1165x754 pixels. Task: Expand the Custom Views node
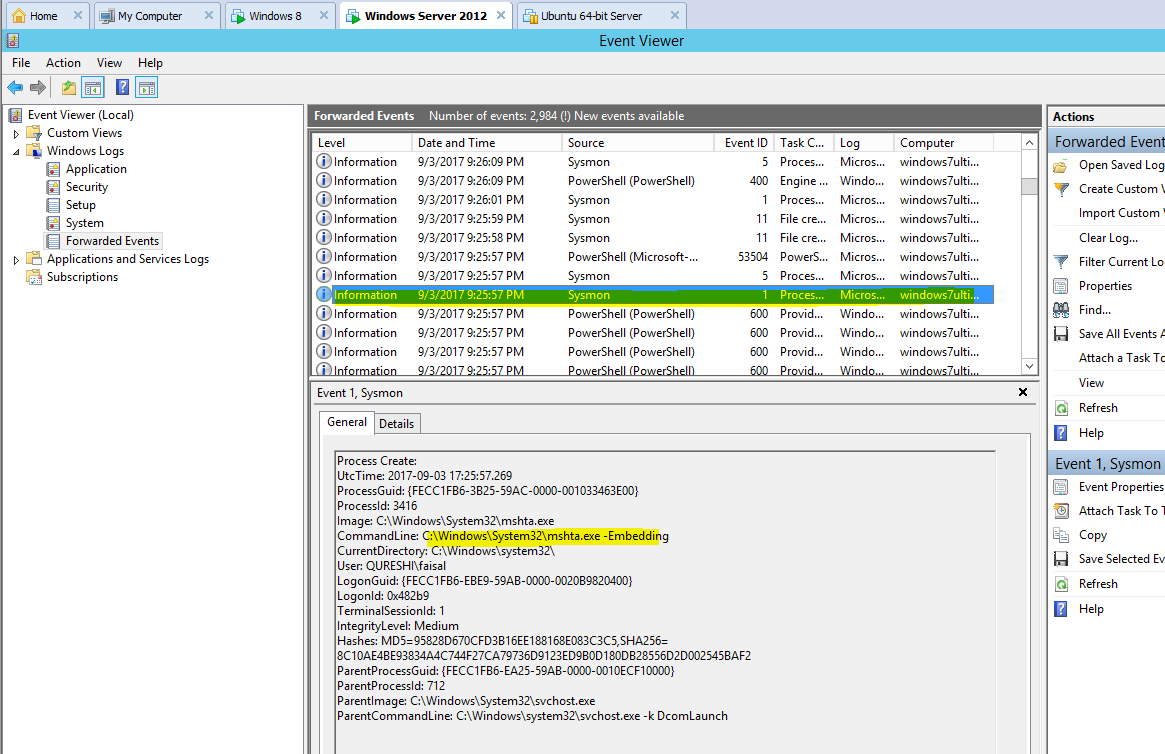tap(16, 132)
